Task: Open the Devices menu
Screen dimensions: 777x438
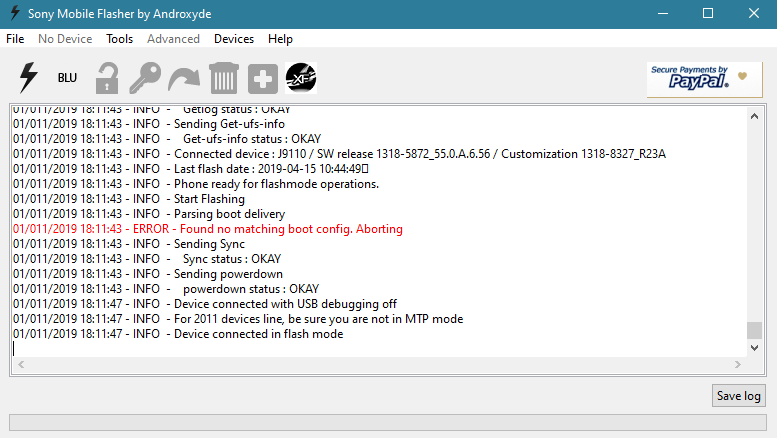Action: coord(234,39)
